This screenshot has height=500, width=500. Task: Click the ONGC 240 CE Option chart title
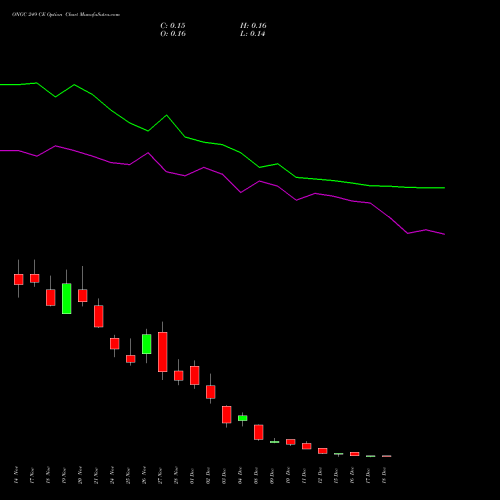click(66, 15)
